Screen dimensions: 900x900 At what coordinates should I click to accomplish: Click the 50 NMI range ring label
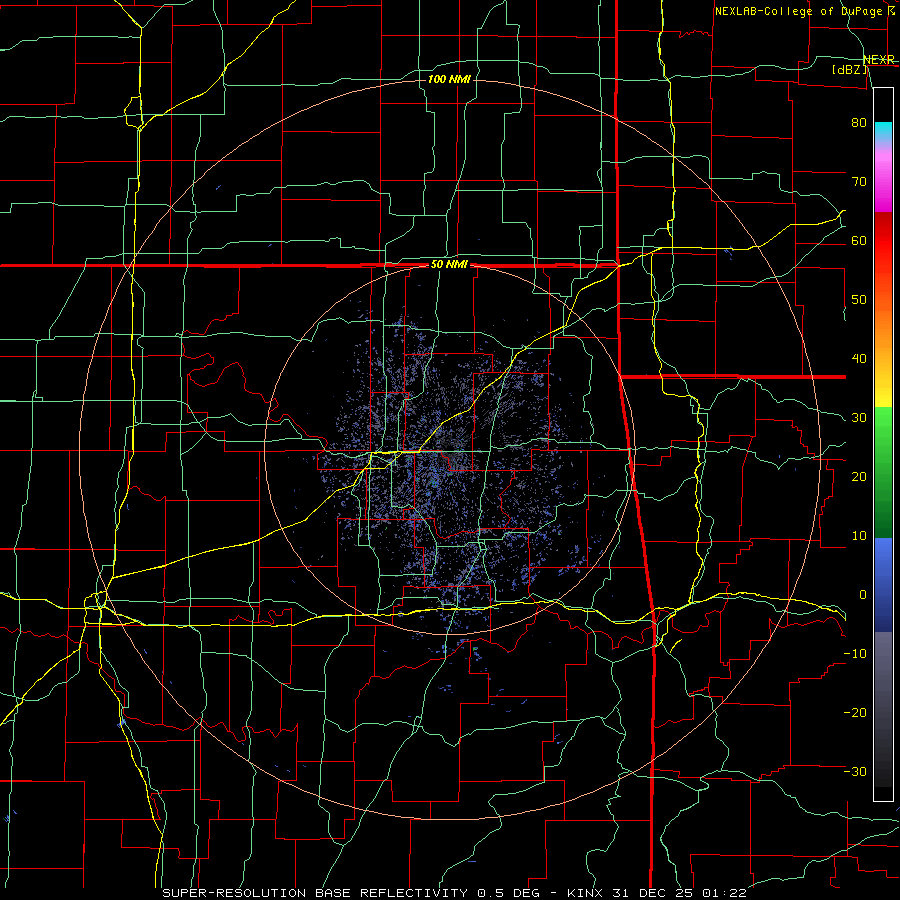(x=449, y=265)
